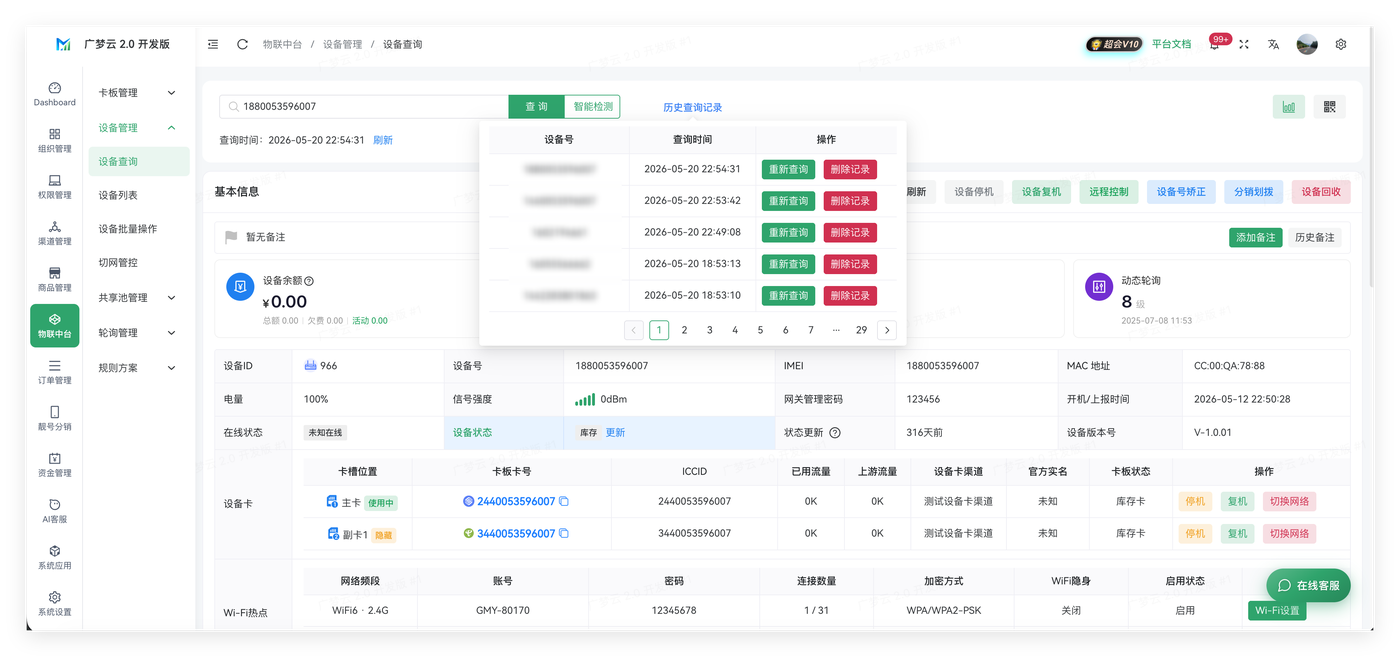Click 删除记录 for the 22:49:08 record
1400x657 pixels.
850,232
